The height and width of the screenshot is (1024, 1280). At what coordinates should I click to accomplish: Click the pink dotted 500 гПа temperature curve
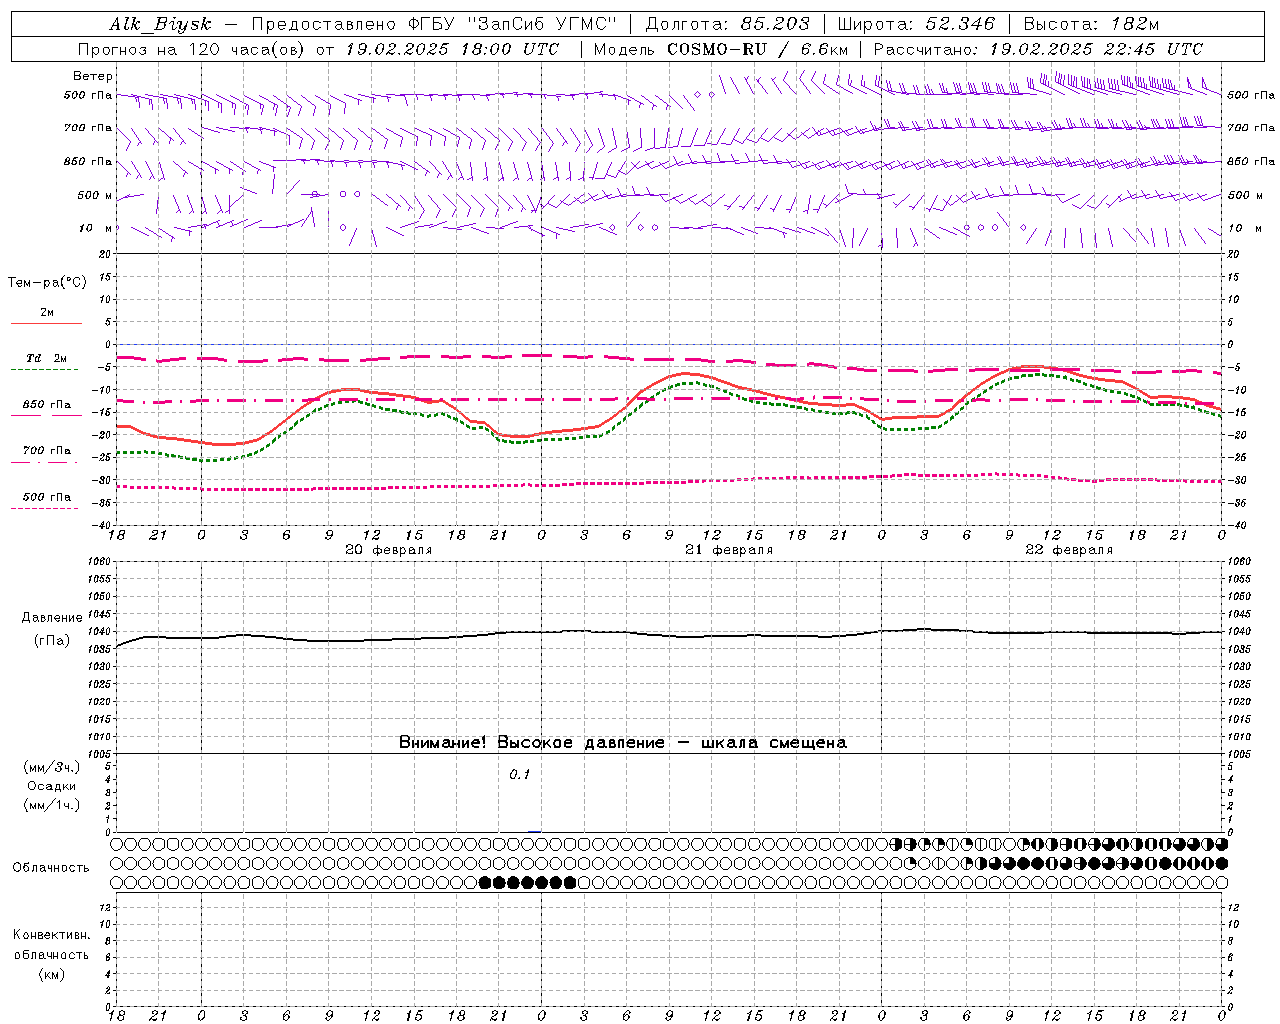coord(670,482)
